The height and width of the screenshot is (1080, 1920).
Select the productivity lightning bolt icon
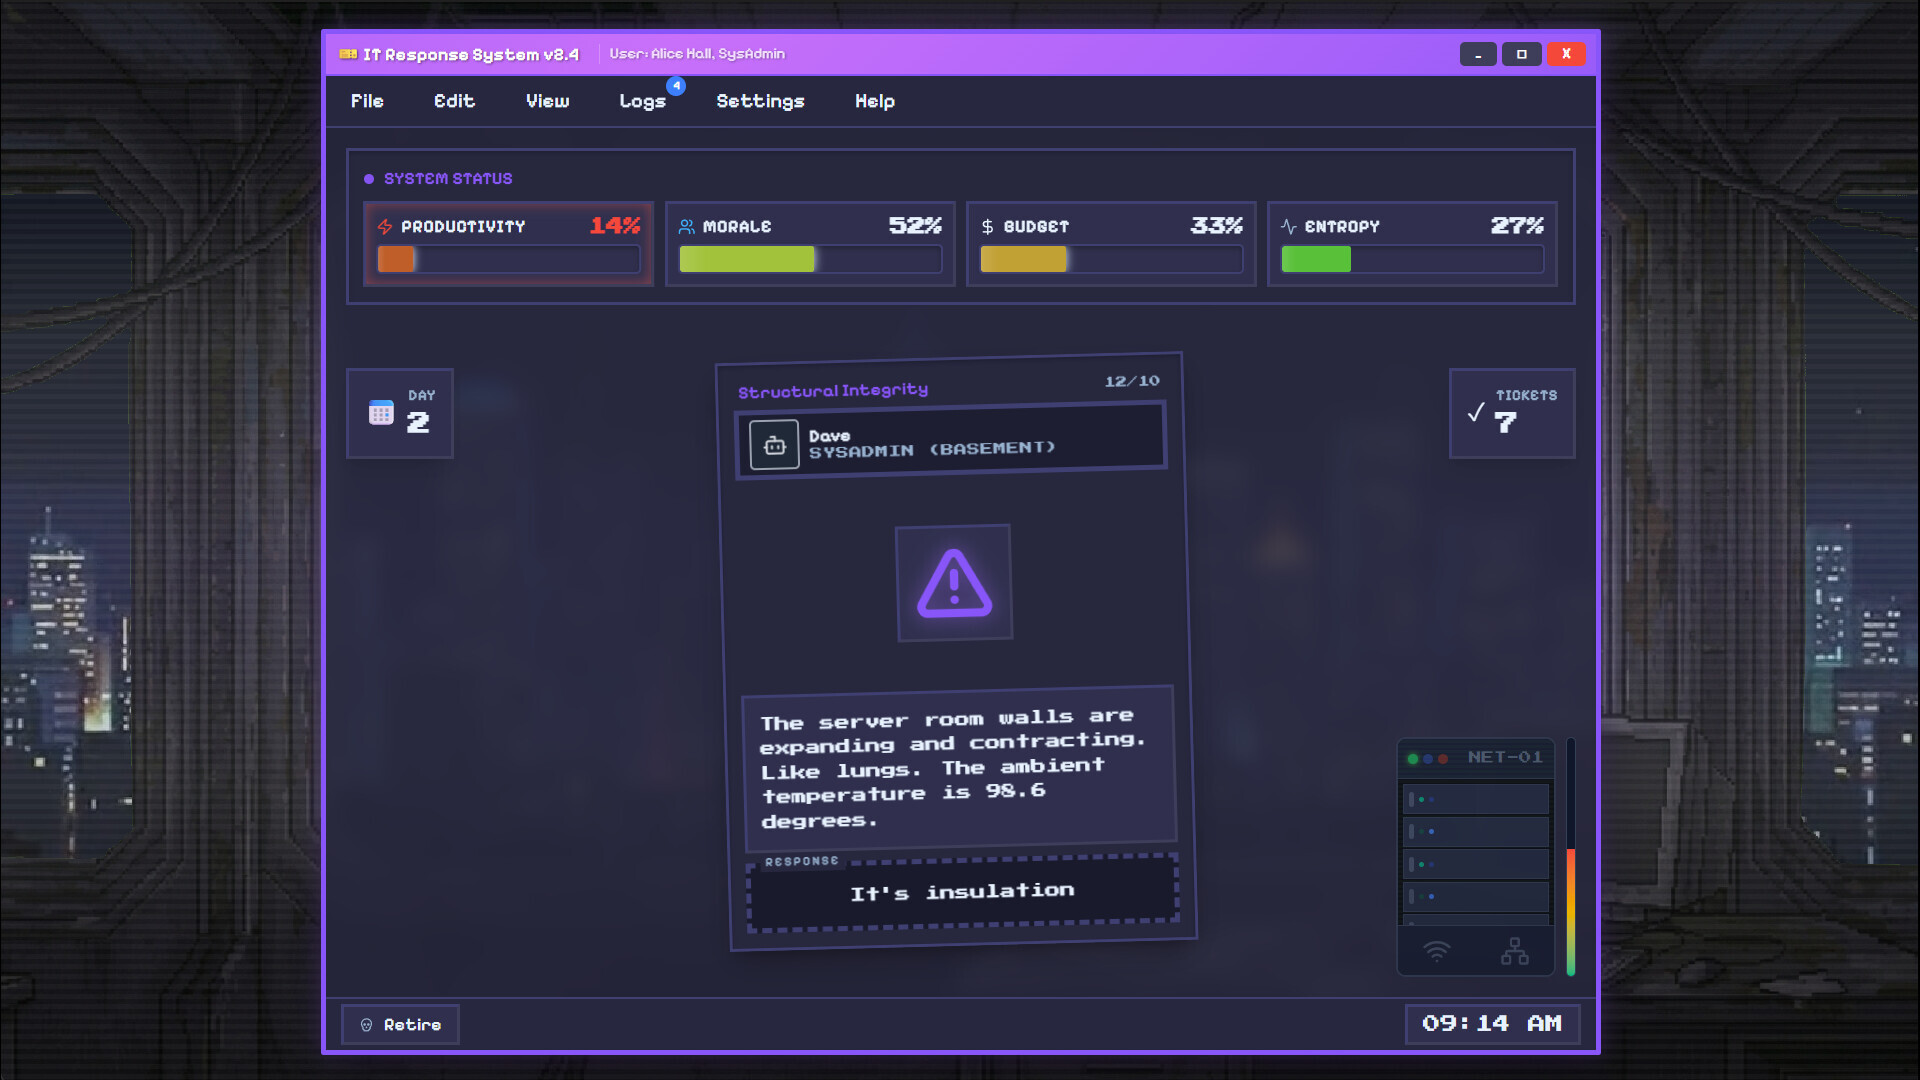click(383, 226)
